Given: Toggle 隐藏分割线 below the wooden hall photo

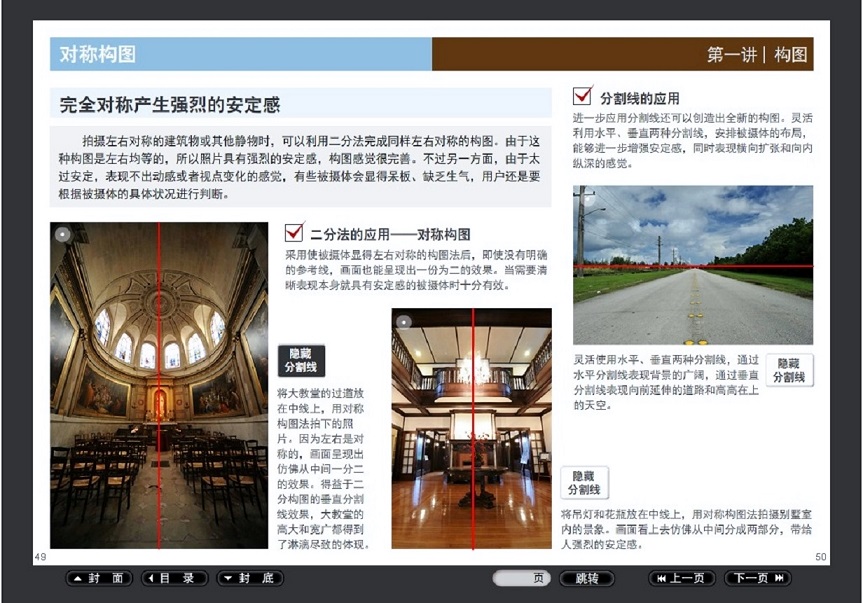Looking at the screenshot, I should tap(584, 483).
